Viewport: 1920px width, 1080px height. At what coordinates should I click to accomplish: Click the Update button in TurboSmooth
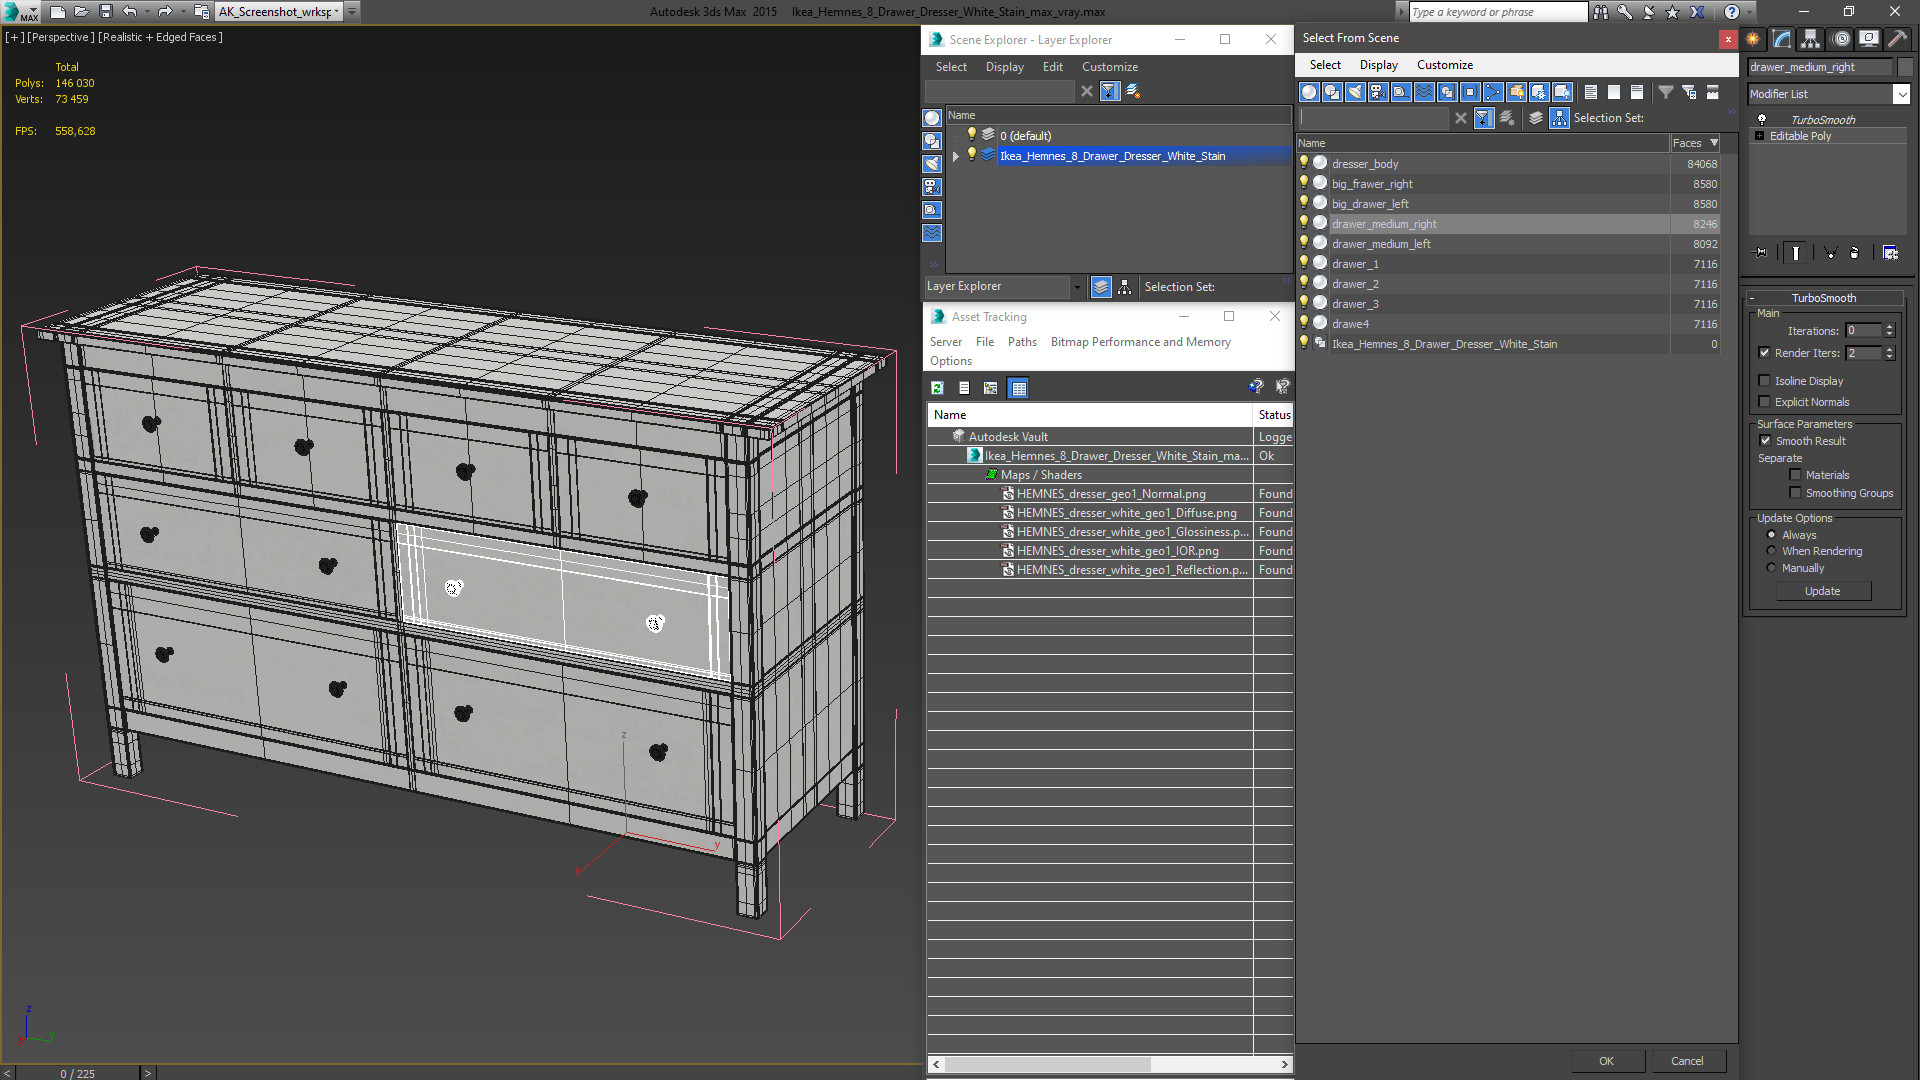(1822, 591)
